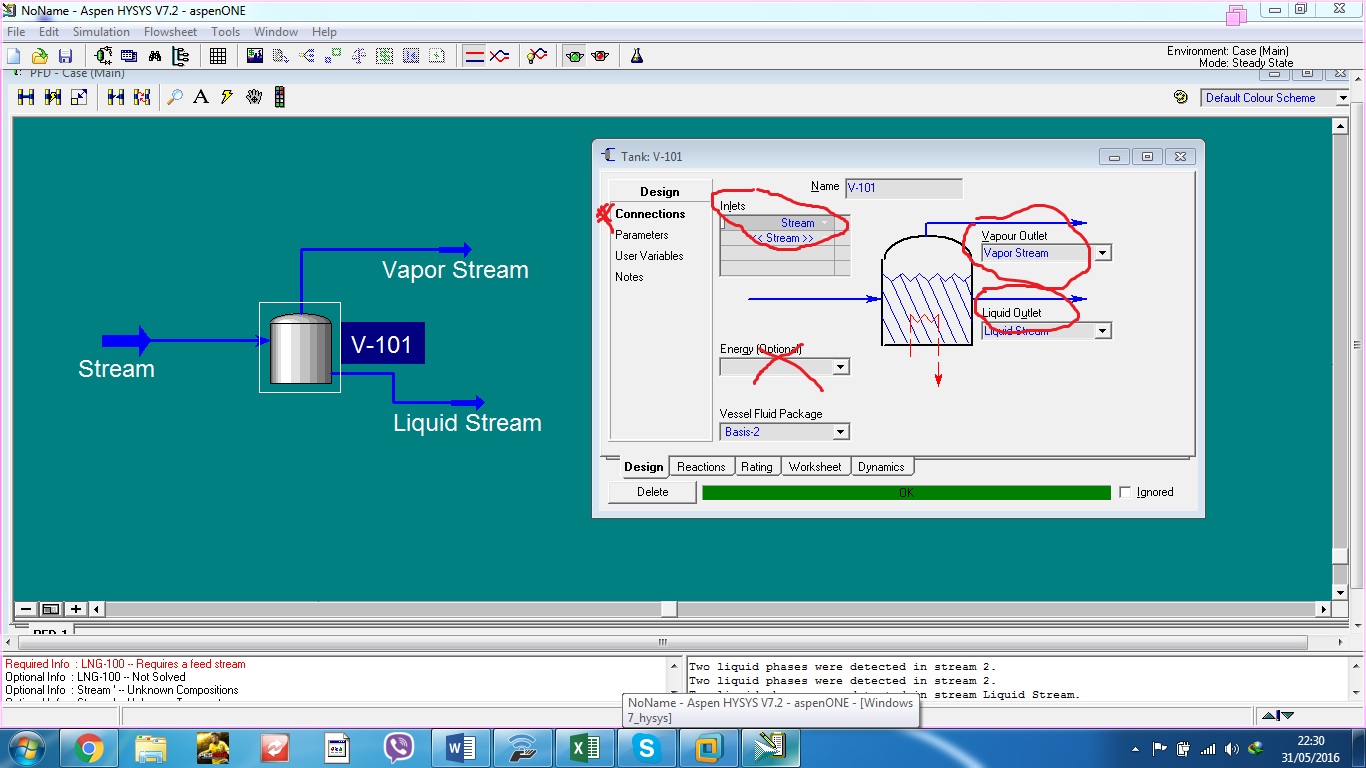Select the Zoom magnifier tool on PFD toolbar

[175, 96]
